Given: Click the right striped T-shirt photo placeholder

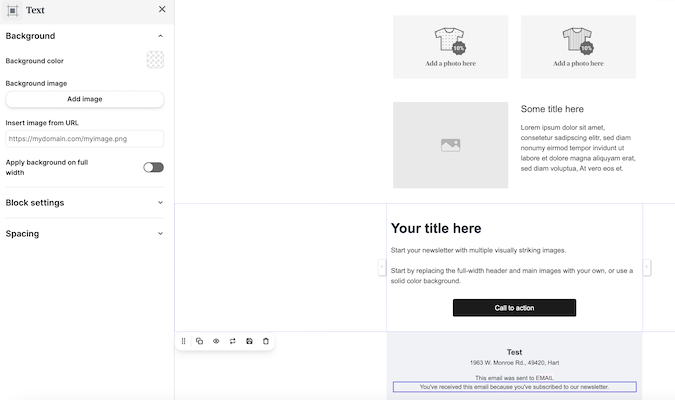Looking at the screenshot, I should 578,47.
